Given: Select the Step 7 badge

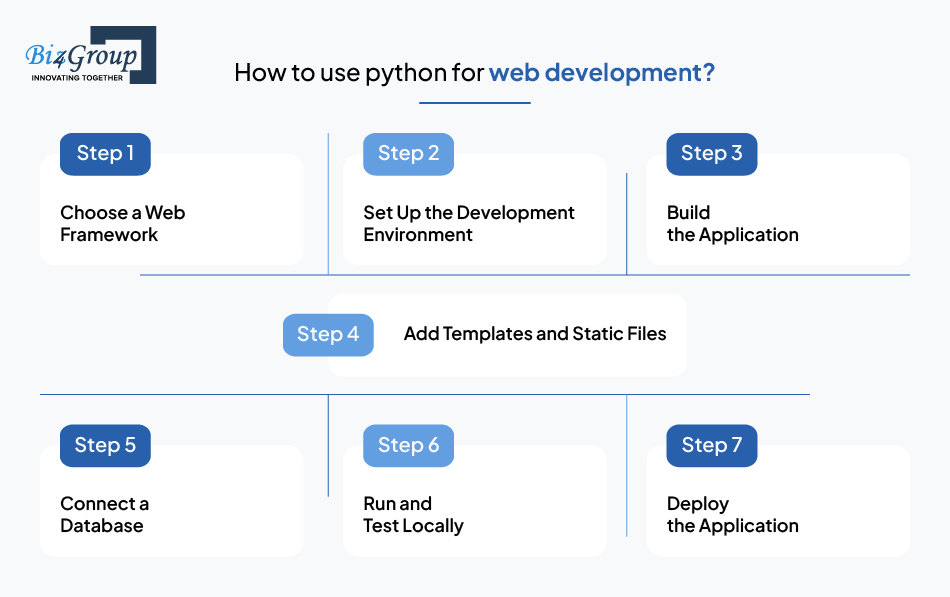Looking at the screenshot, I should [712, 445].
